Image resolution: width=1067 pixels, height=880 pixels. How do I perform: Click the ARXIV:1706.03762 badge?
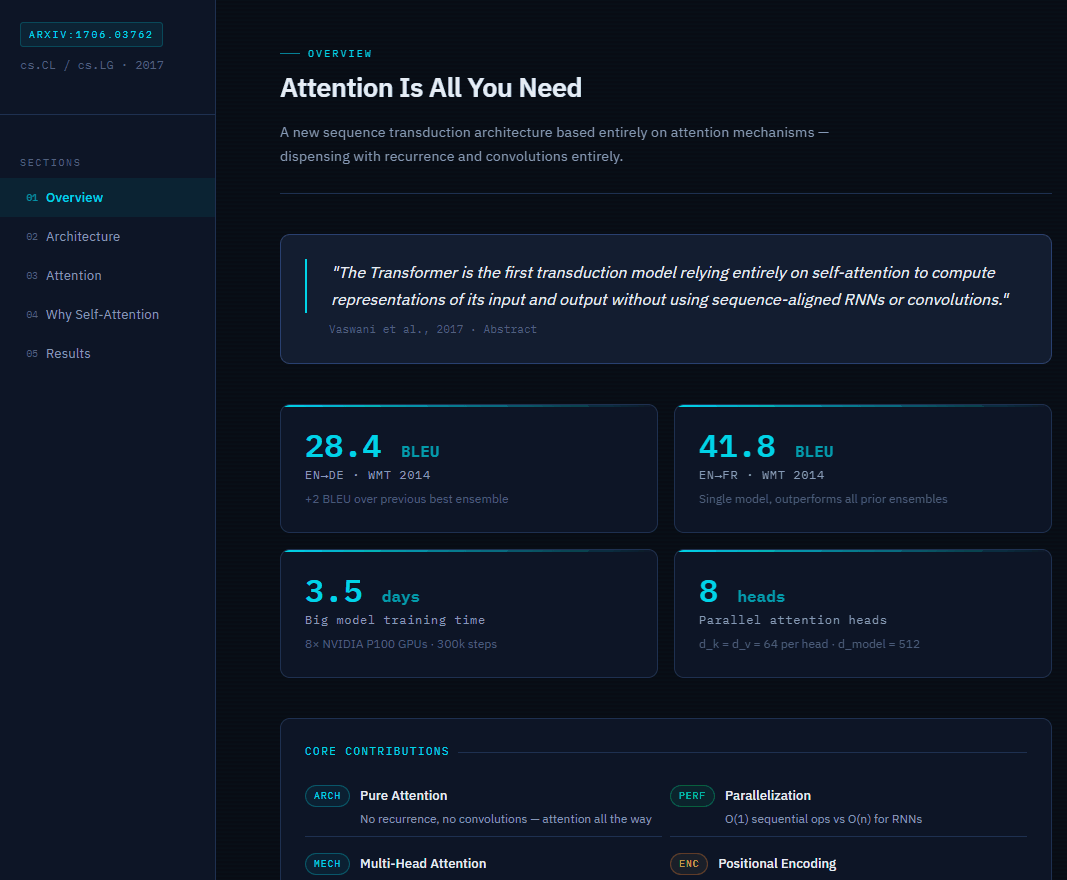[x=91, y=35]
